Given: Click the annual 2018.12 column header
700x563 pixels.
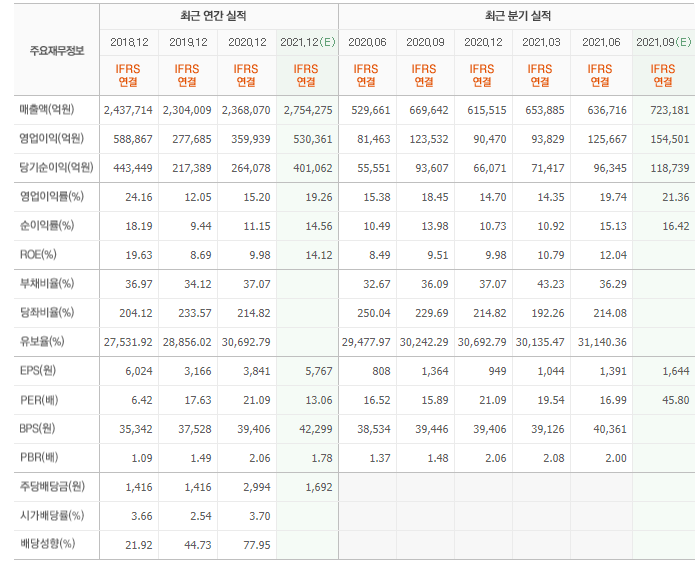Looking at the screenshot, I should [129, 42].
